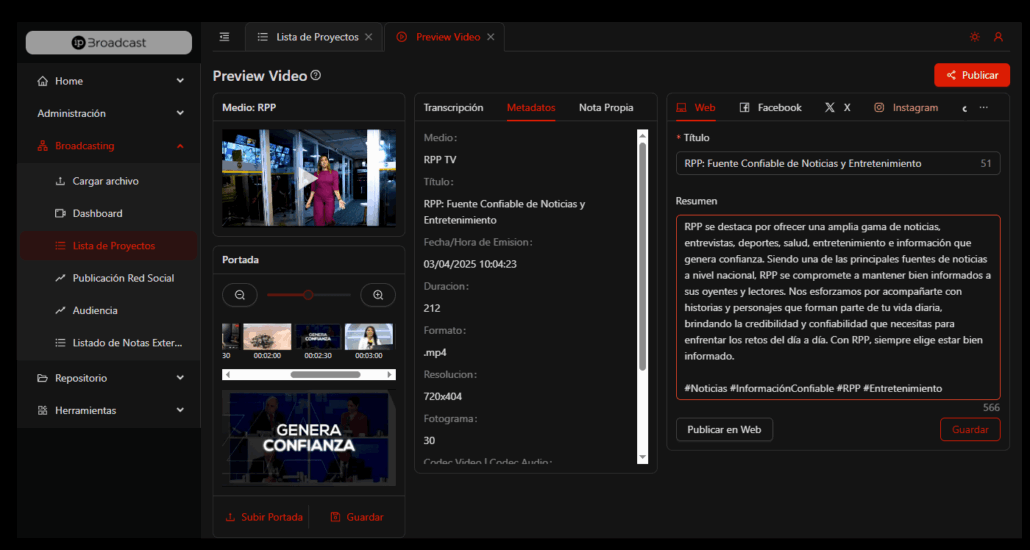Image resolution: width=1030 pixels, height=550 pixels.
Task: Open the user profile icon
Action: point(998,37)
